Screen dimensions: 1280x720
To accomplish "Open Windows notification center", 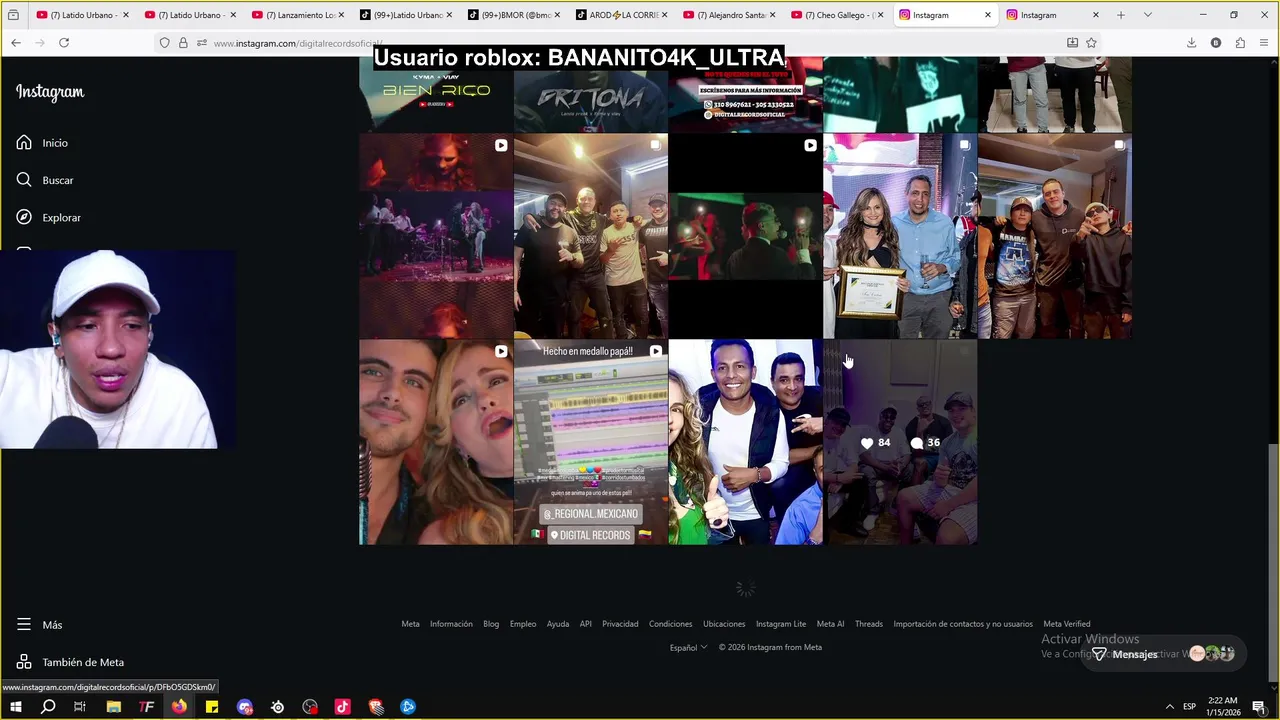I will click(1259, 707).
